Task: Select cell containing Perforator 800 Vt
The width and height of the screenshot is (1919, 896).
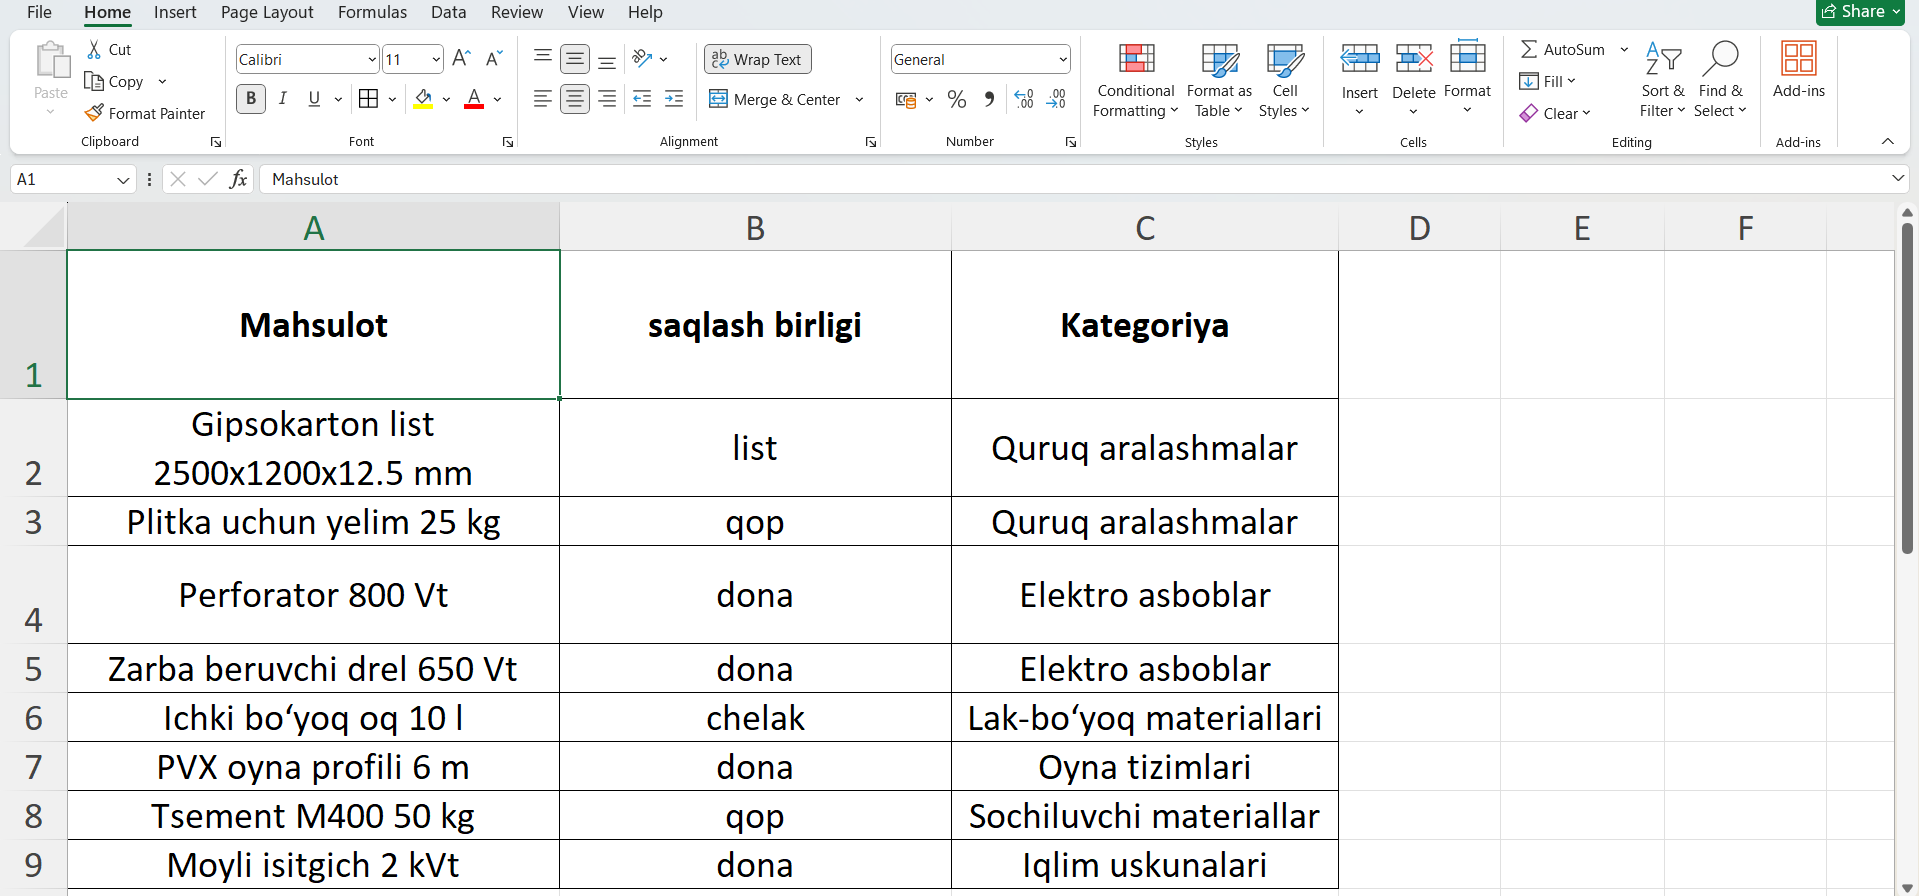Action: 313,595
